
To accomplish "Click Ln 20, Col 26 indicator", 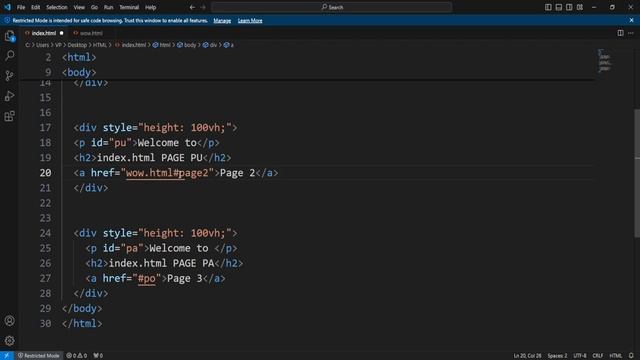I will [x=527, y=356].
